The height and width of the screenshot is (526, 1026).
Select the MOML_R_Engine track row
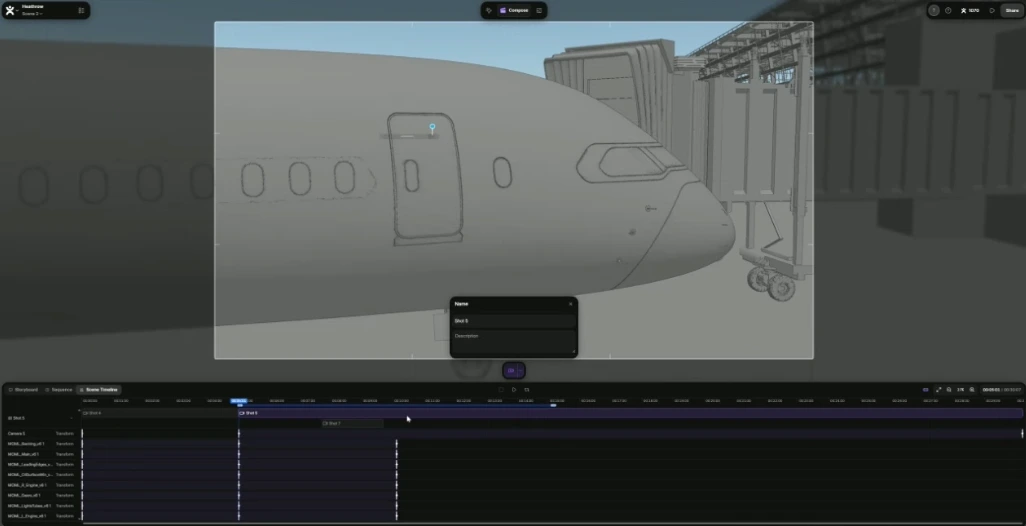[x=41, y=485]
